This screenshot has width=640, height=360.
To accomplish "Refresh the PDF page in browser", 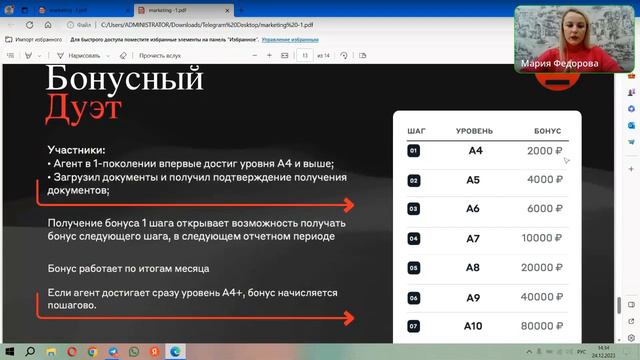I will (x=29, y=25).
